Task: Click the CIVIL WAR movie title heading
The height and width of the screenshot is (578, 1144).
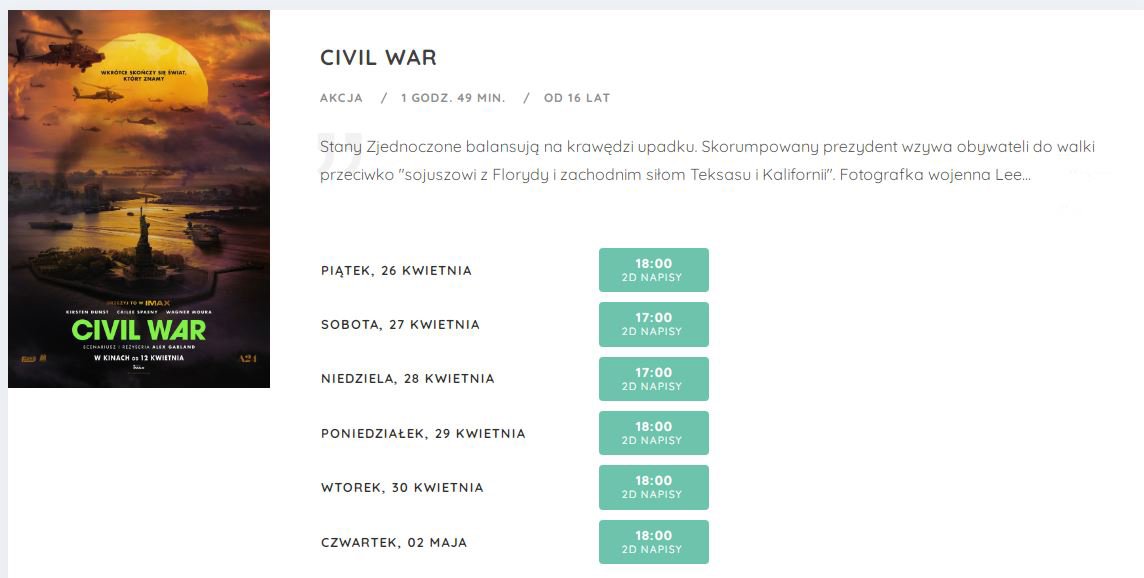Action: coord(378,58)
